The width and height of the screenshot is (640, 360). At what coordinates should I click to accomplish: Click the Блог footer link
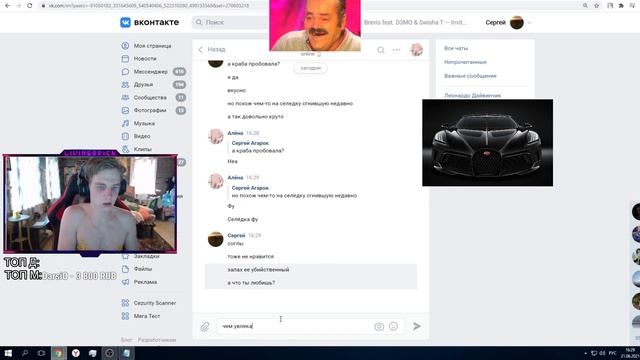pos(127,340)
